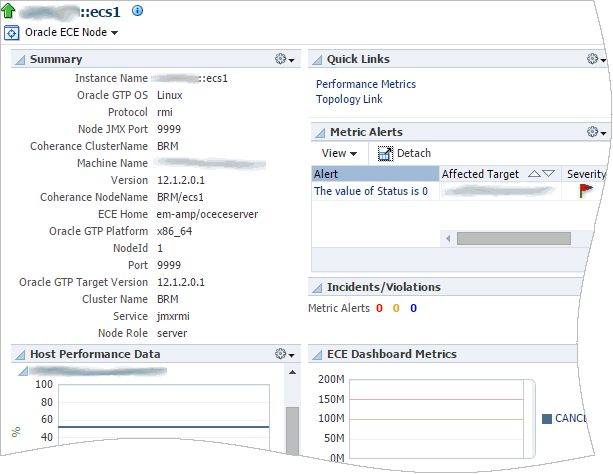The image size is (613, 474).
Task: Collapse the ECE Dashboard Metrics panel
Action: point(317,355)
